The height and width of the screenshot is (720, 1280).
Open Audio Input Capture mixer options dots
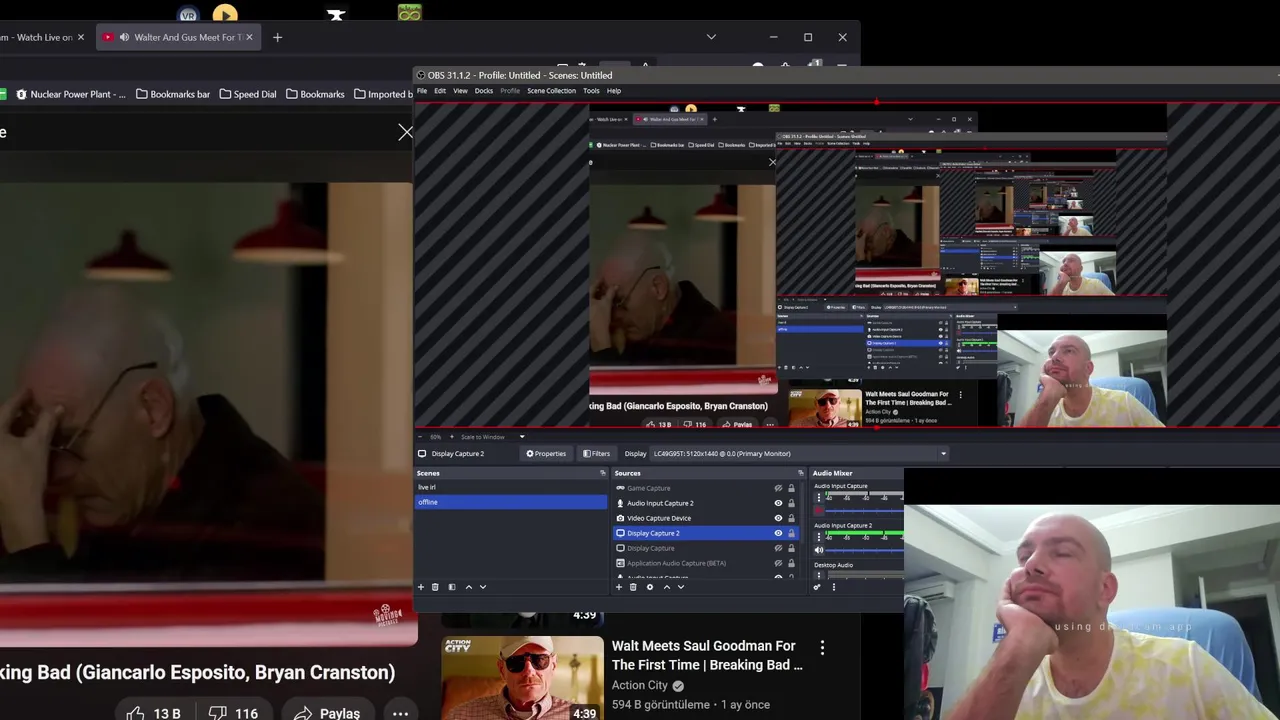[819, 497]
